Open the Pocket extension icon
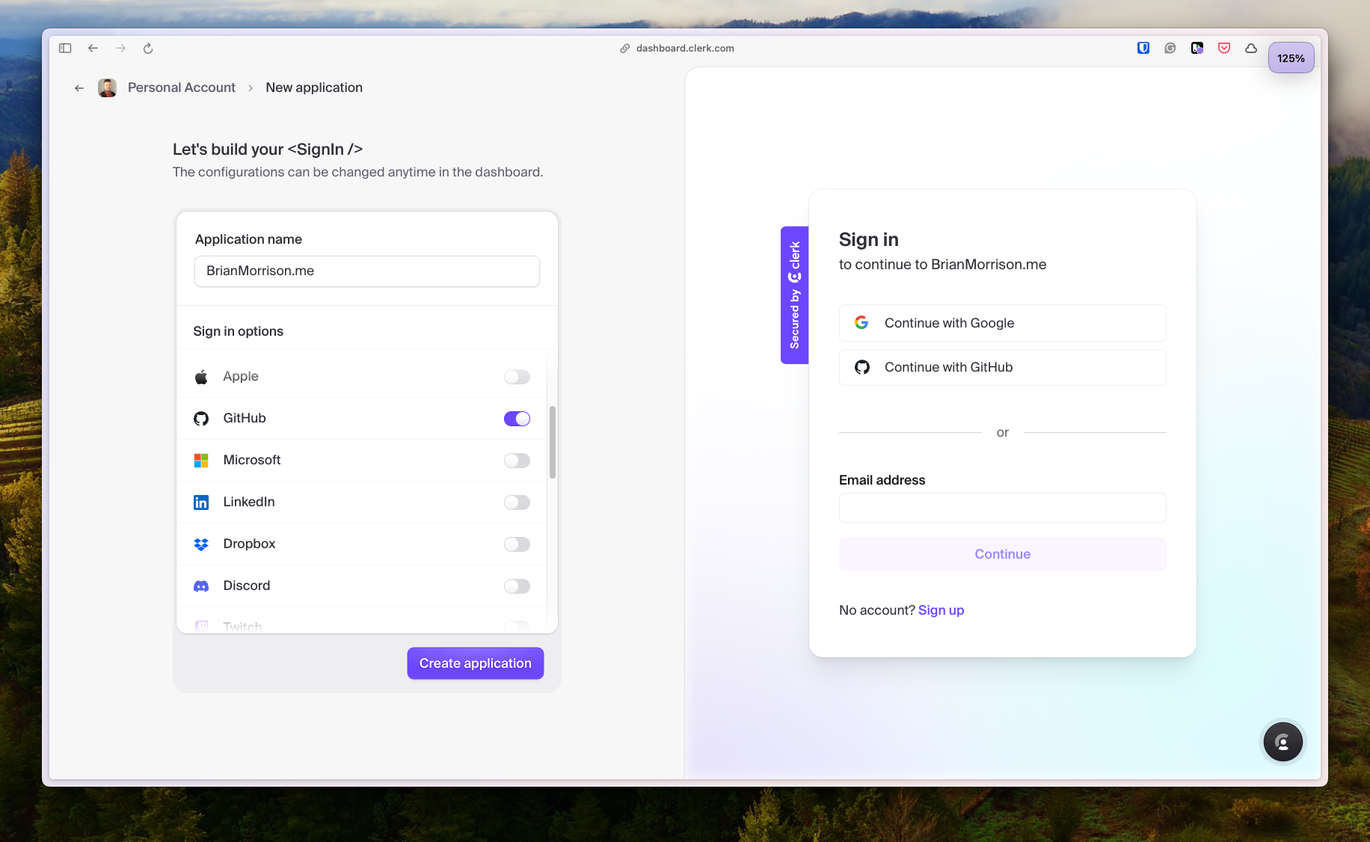This screenshot has width=1370, height=842. tap(1224, 48)
